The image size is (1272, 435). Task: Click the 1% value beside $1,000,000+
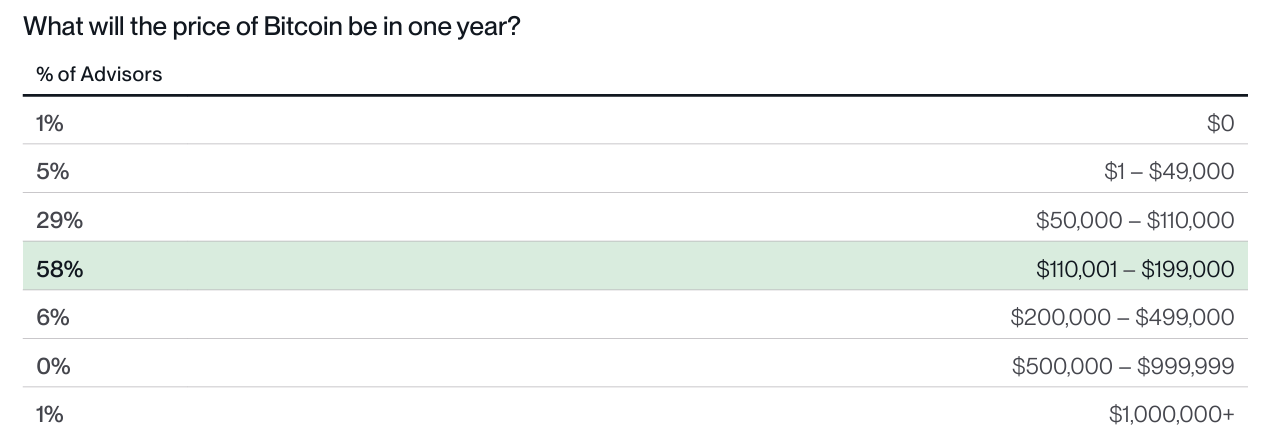click(x=50, y=414)
